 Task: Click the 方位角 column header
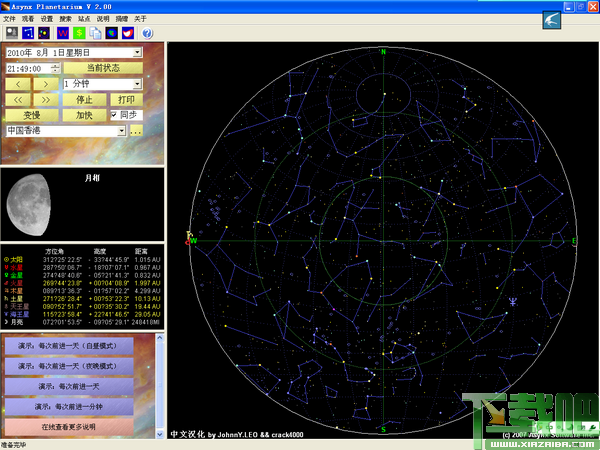[54, 251]
